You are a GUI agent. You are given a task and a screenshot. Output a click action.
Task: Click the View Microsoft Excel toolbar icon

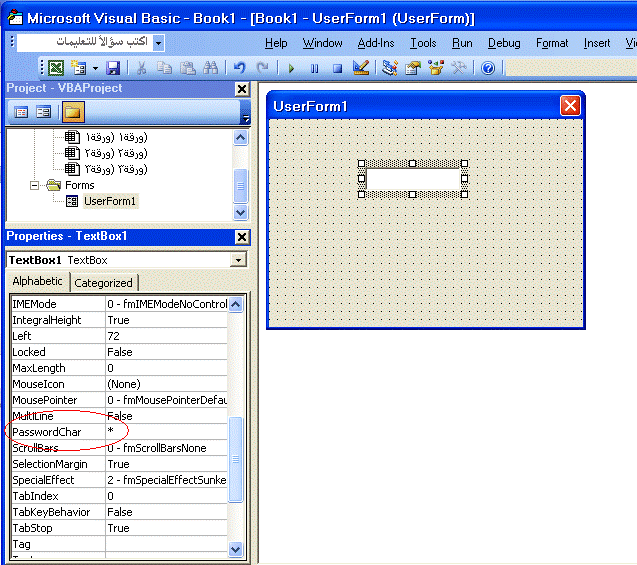pos(56,68)
